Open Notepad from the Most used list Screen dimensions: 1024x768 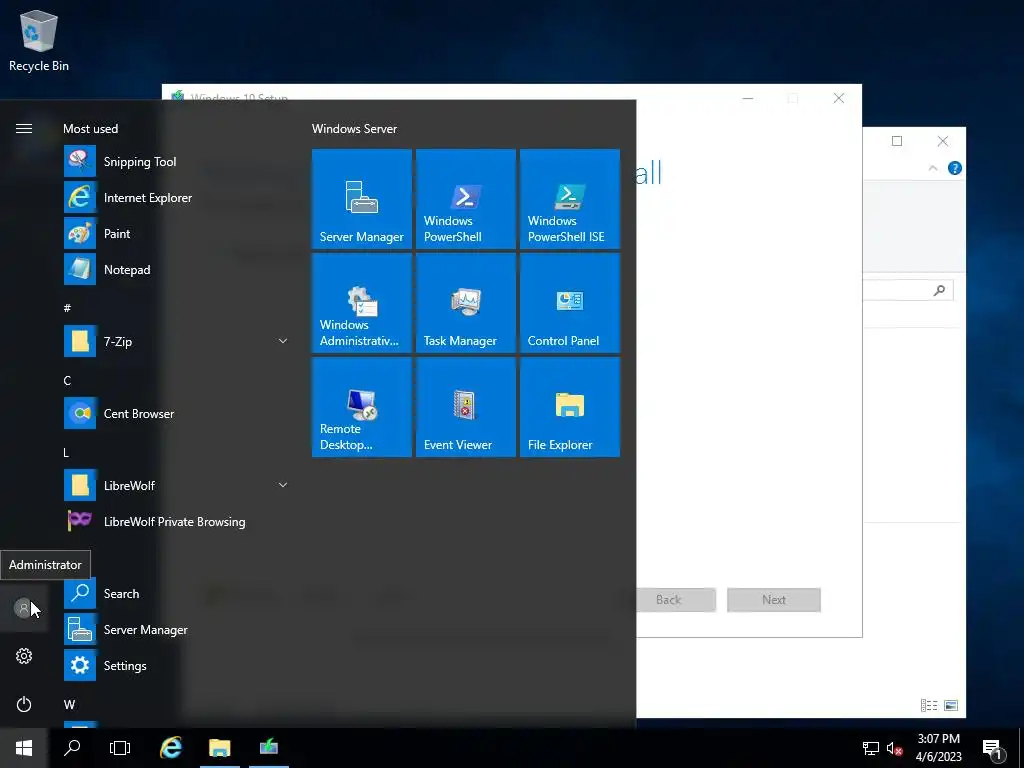pos(176,269)
